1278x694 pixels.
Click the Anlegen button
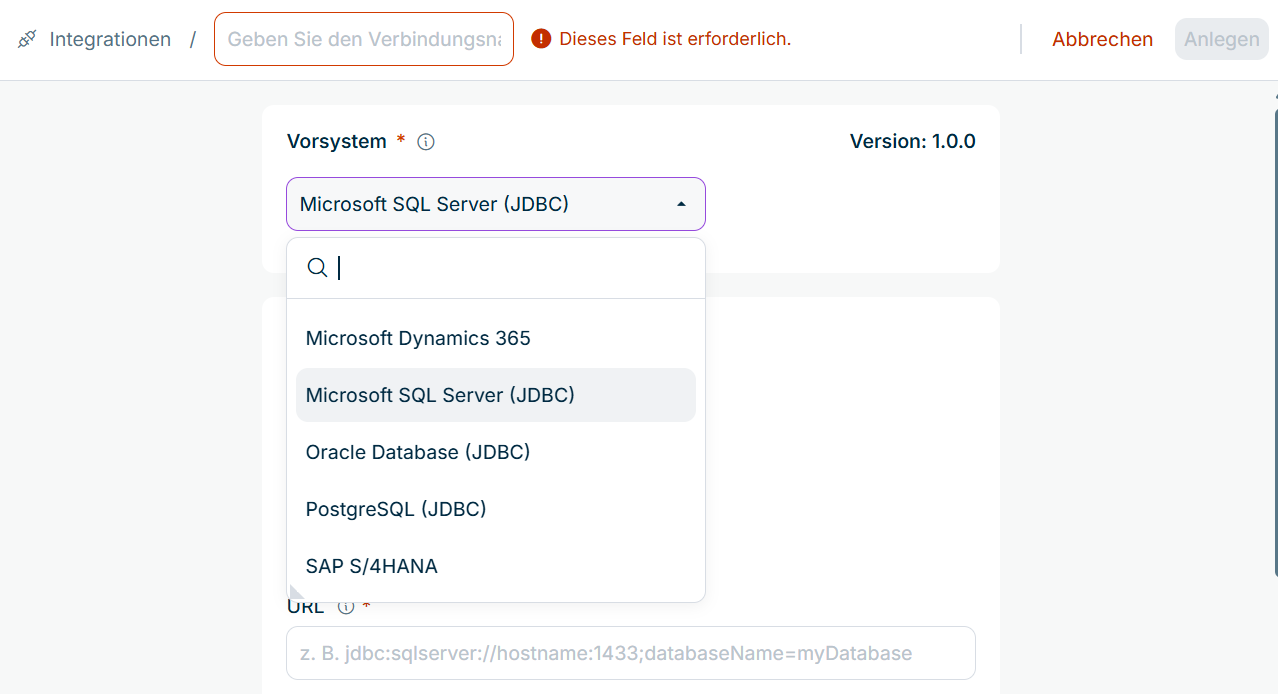[x=1221, y=39]
